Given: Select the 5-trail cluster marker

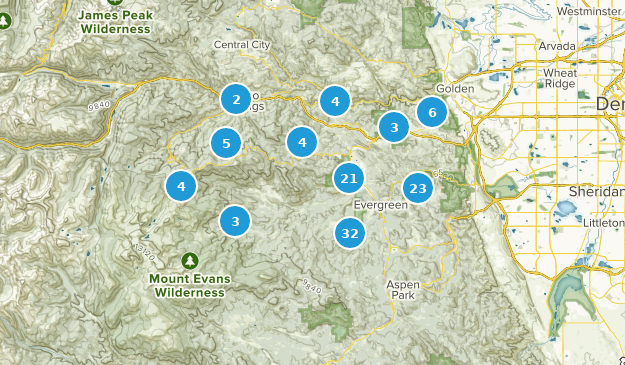Looking at the screenshot, I should pyautogui.click(x=226, y=143).
